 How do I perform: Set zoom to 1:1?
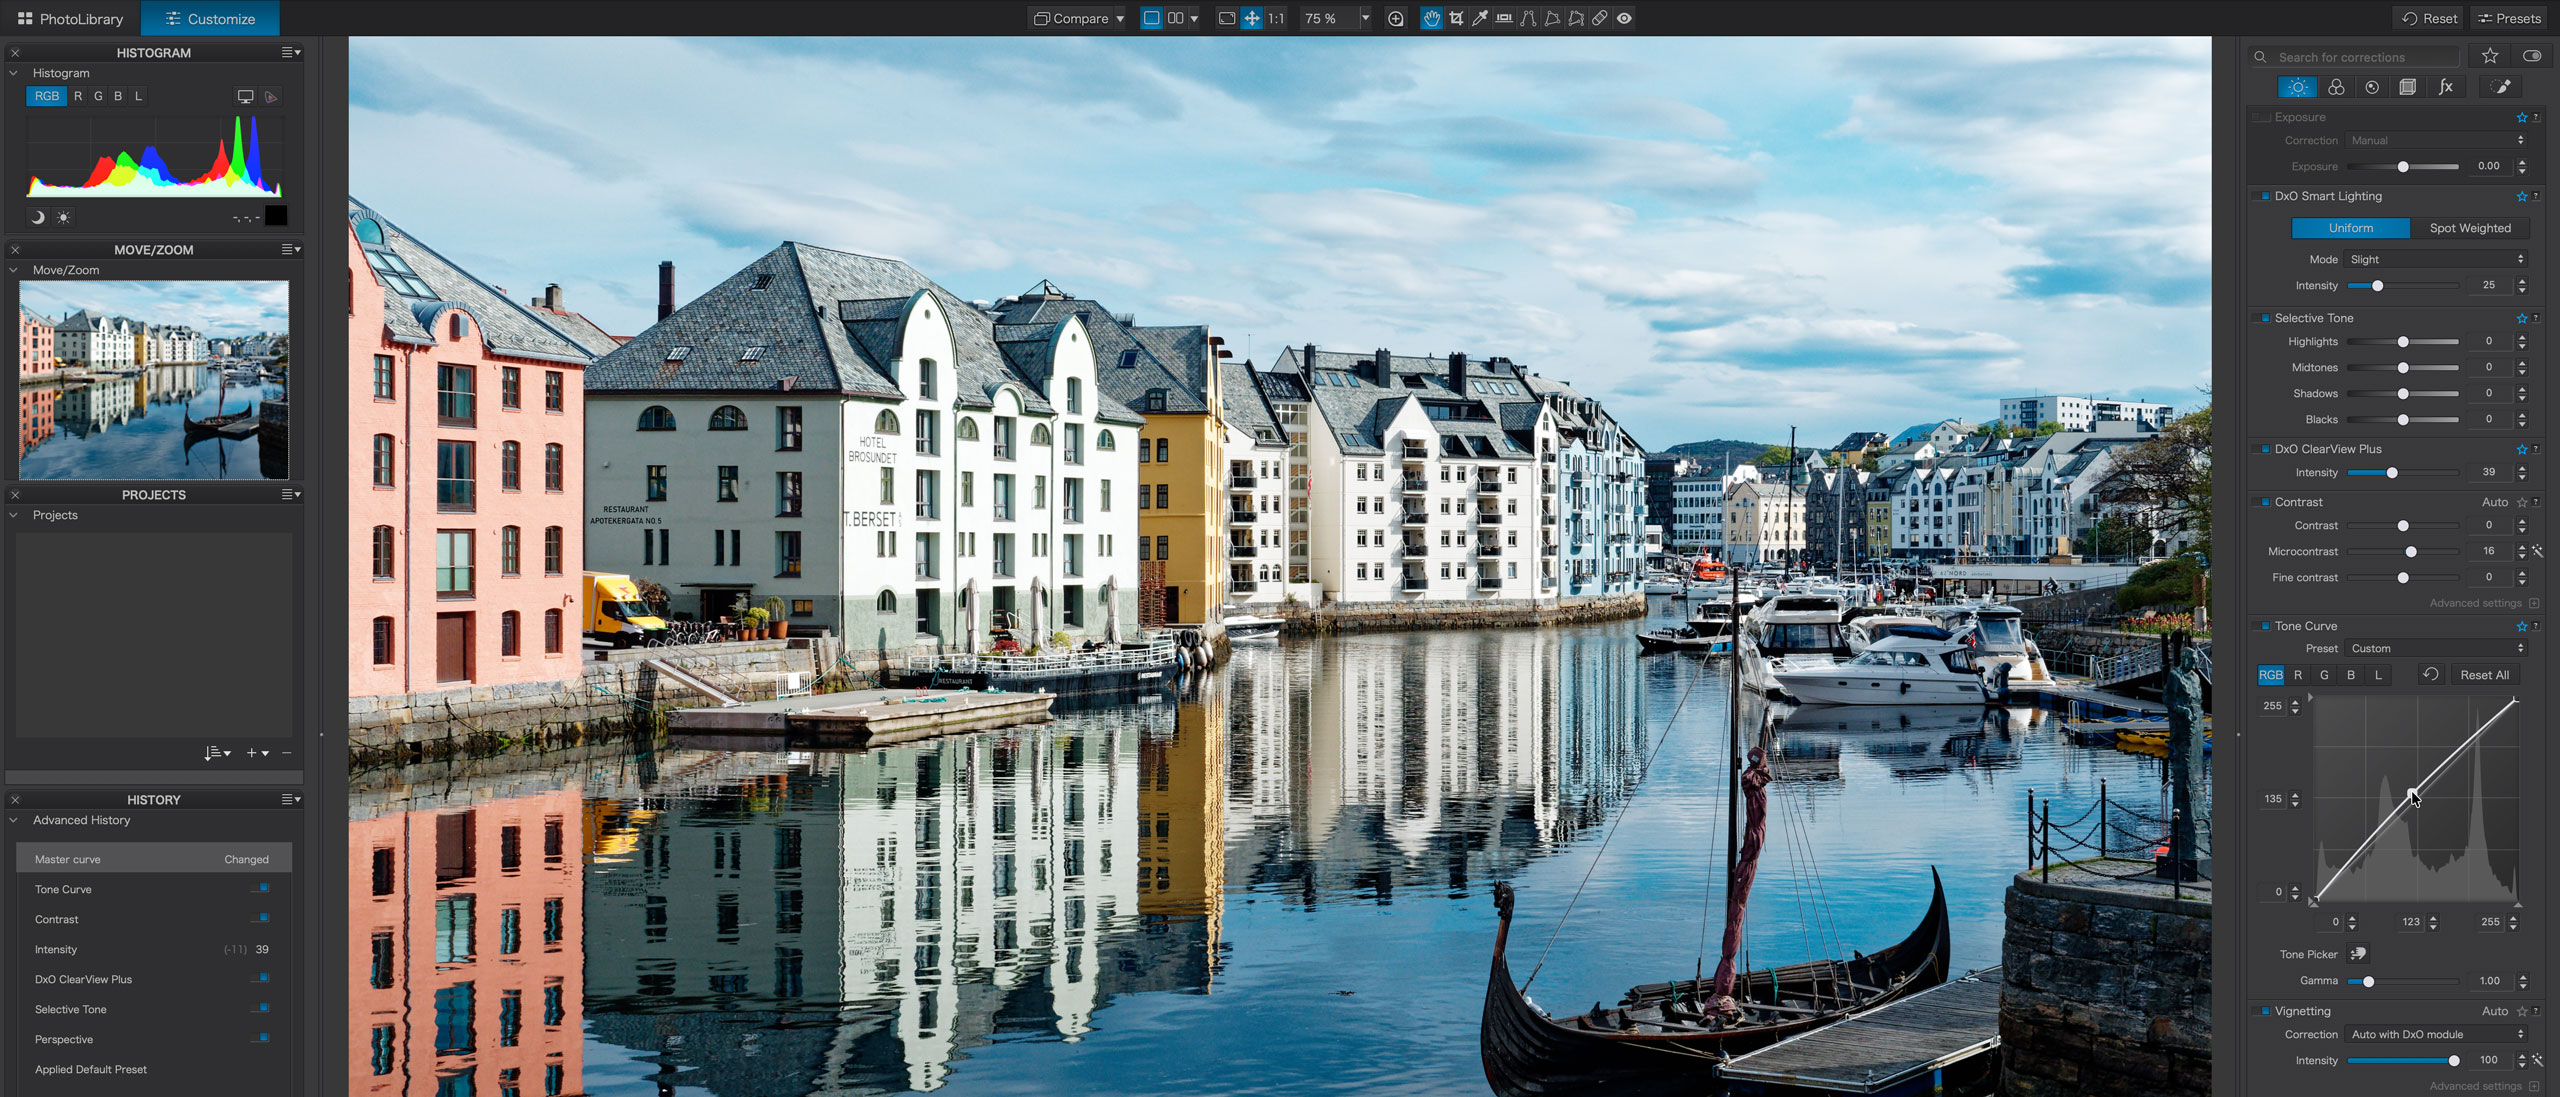(x=1277, y=18)
